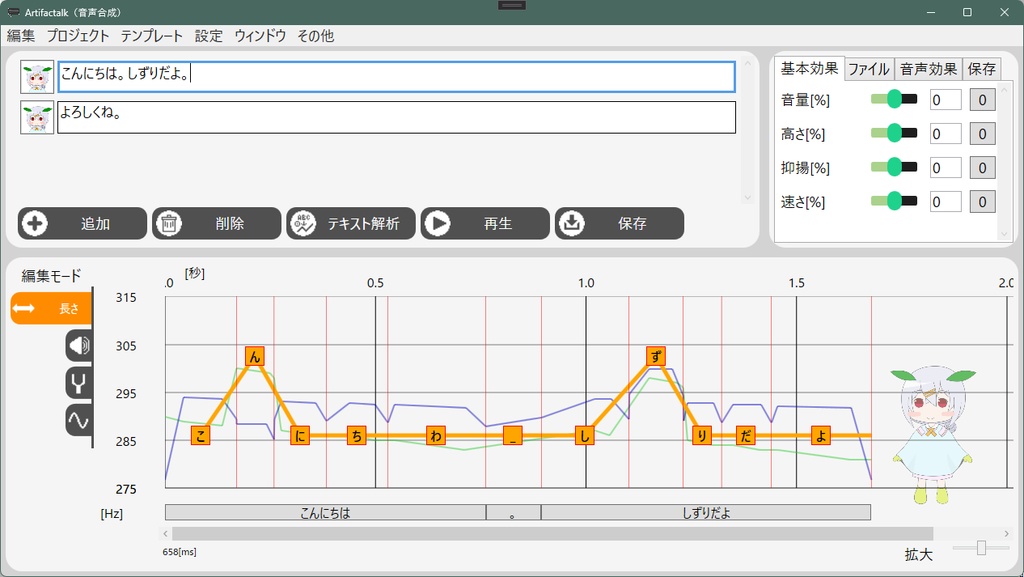
Task: Switch to the volume editing mode speaker icon
Action: pyautogui.click(x=78, y=345)
